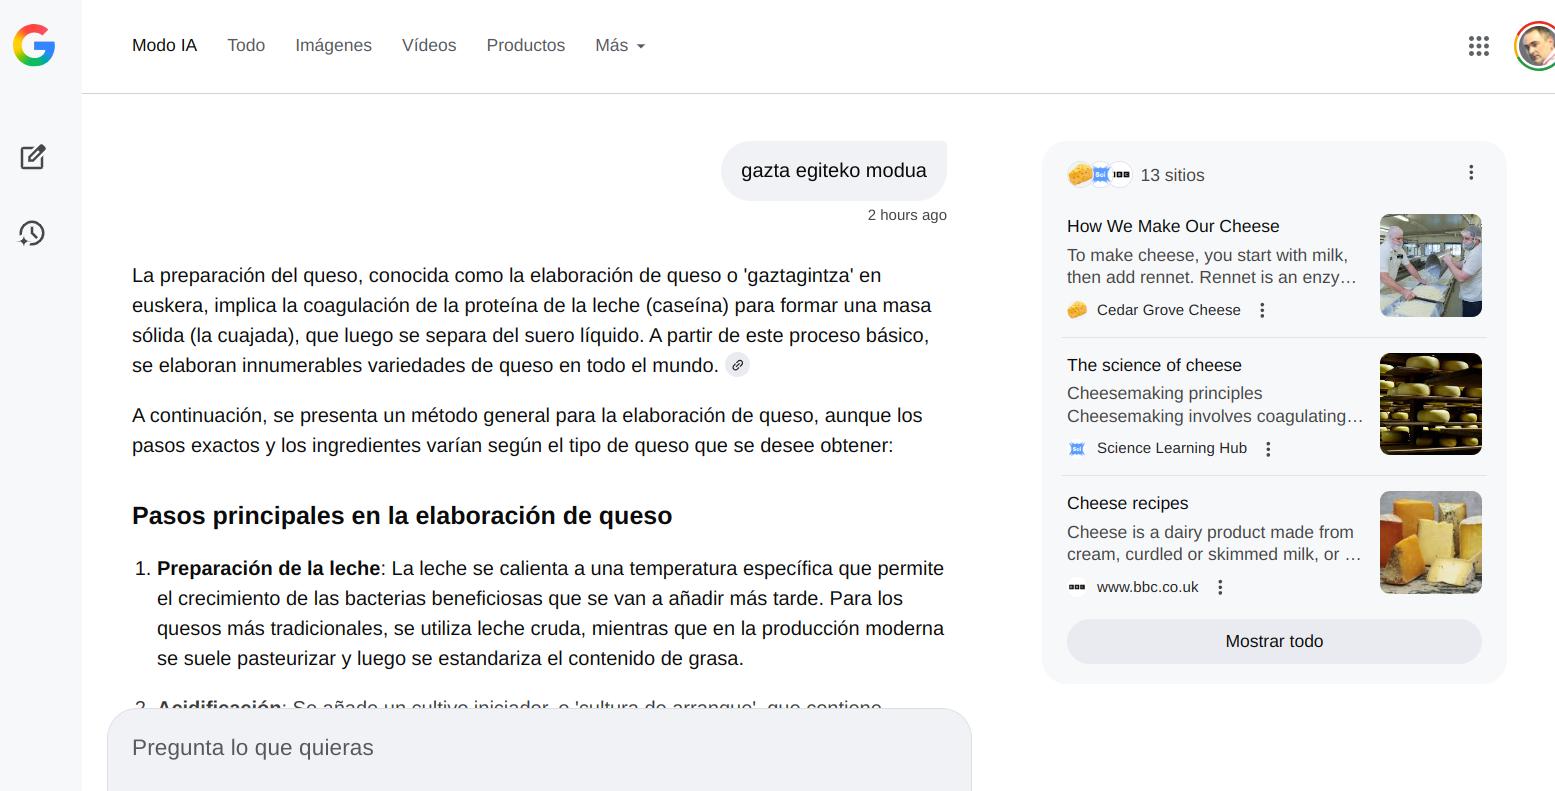Click the source link chip after the first paragraph
1555x791 pixels.
[x=737, y=365]
